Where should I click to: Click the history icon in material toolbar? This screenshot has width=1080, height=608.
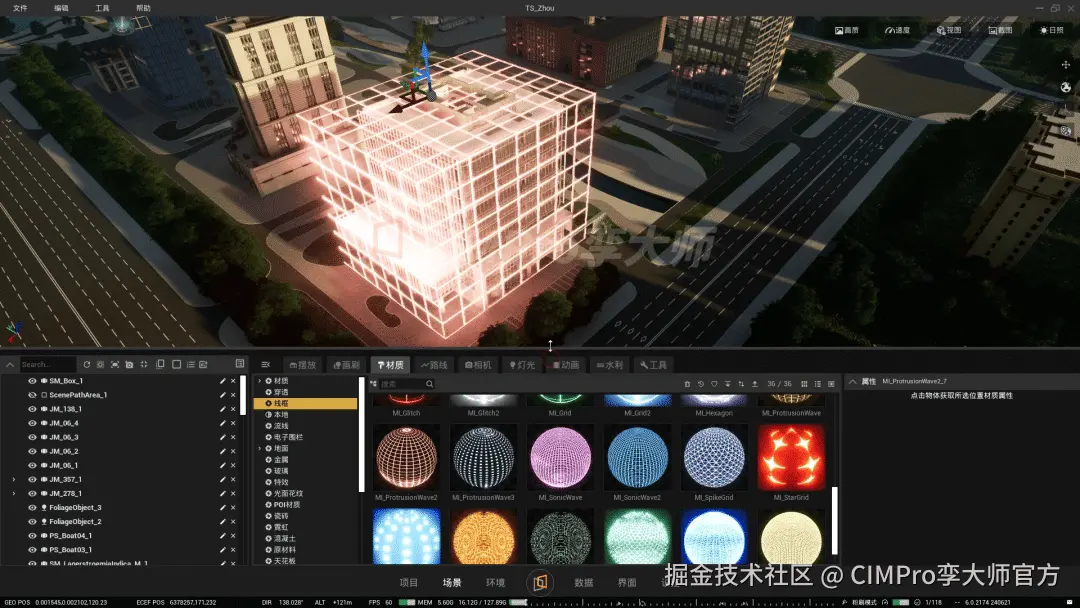point(700,384)
